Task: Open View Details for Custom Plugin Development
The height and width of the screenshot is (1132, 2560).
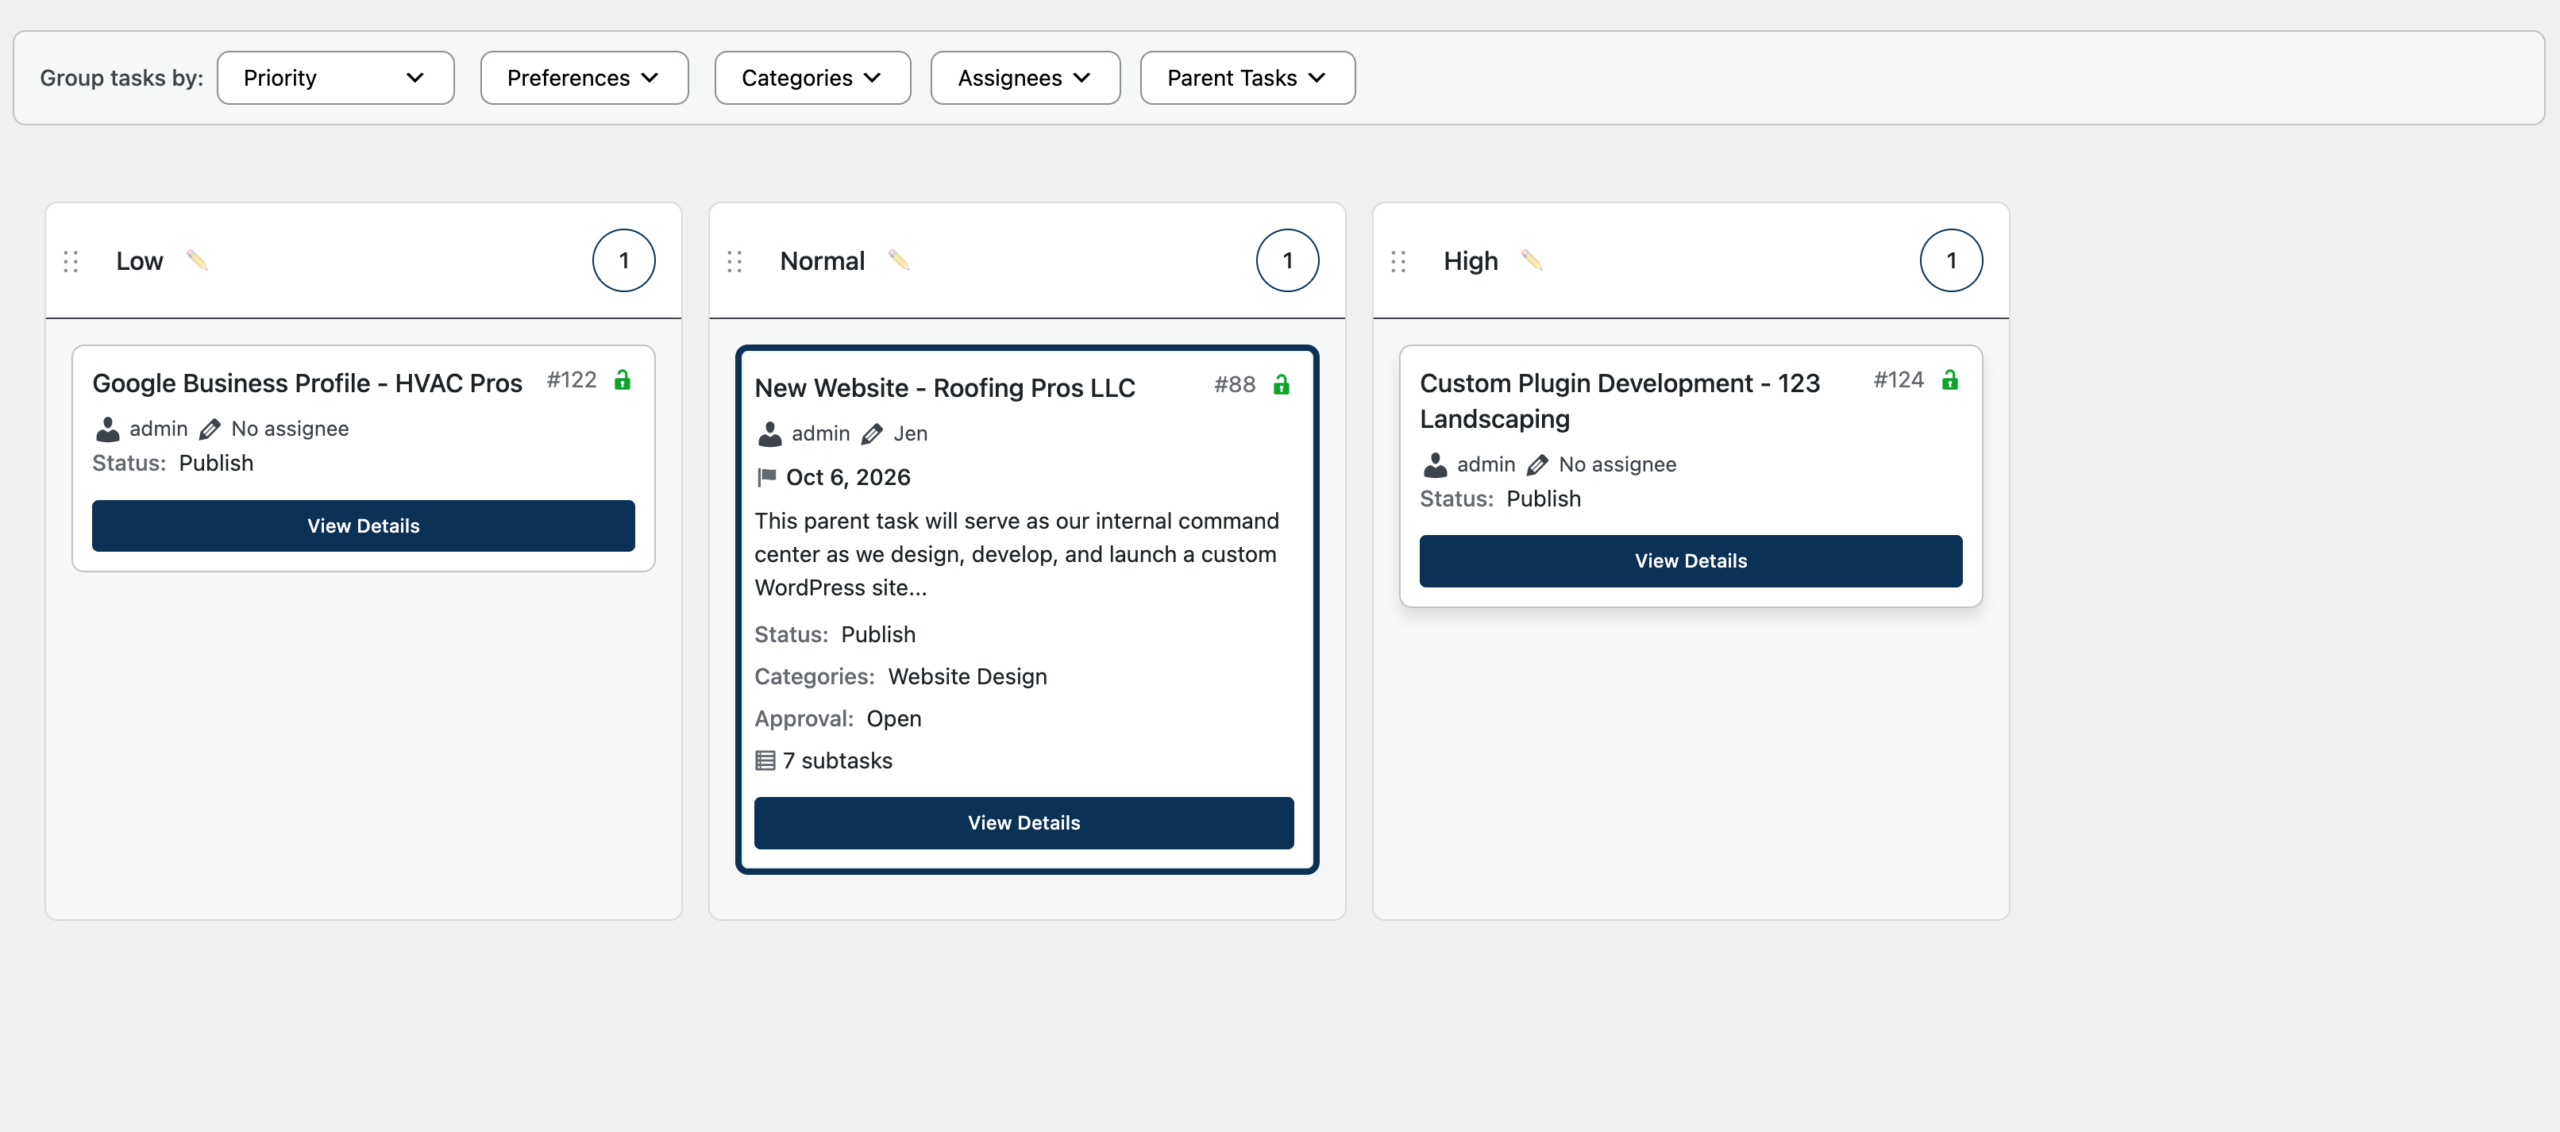Action: pyautogui.click(x=1690, y=561)
